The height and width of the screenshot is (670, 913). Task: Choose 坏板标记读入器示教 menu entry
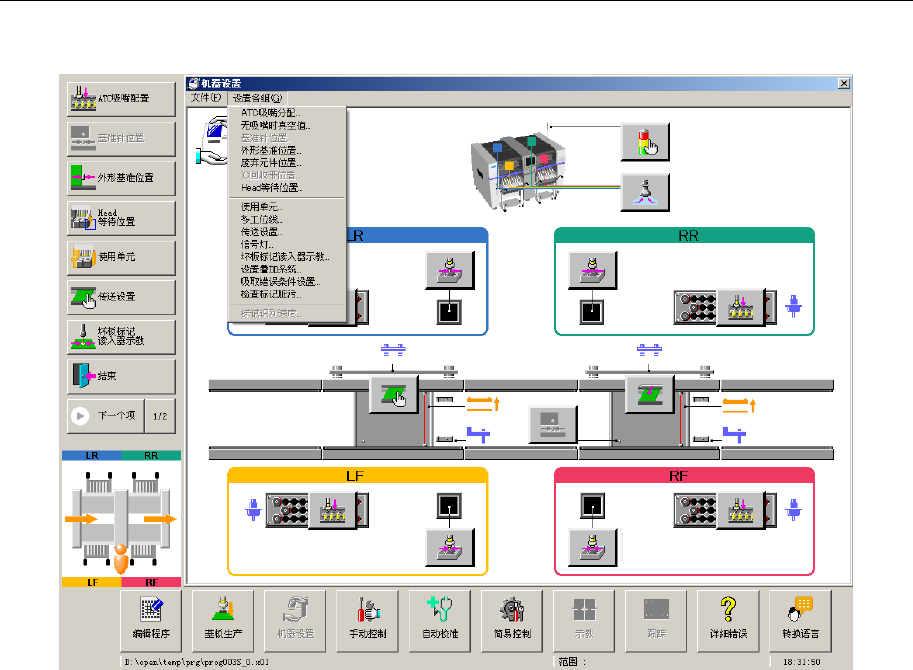click(286, 257)
